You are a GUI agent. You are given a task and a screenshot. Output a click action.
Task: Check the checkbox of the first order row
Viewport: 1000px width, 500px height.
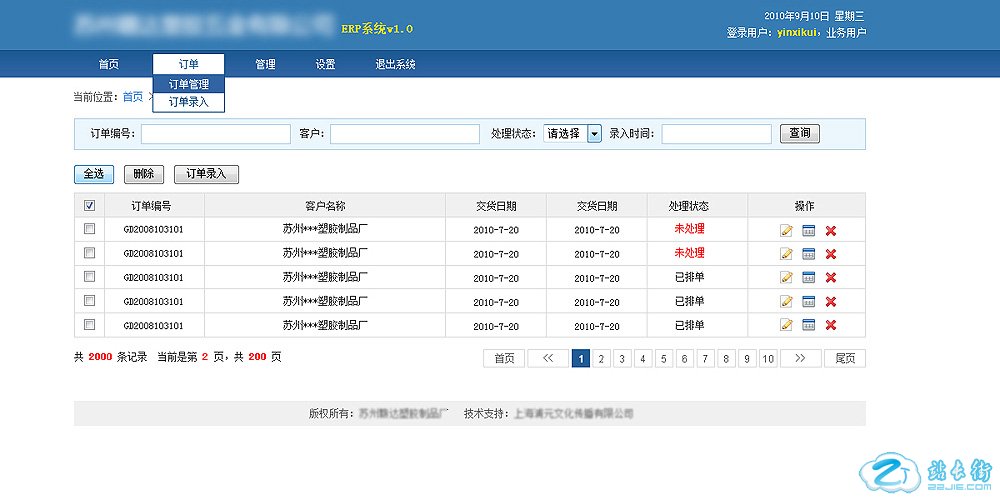(x=90, y=229)
